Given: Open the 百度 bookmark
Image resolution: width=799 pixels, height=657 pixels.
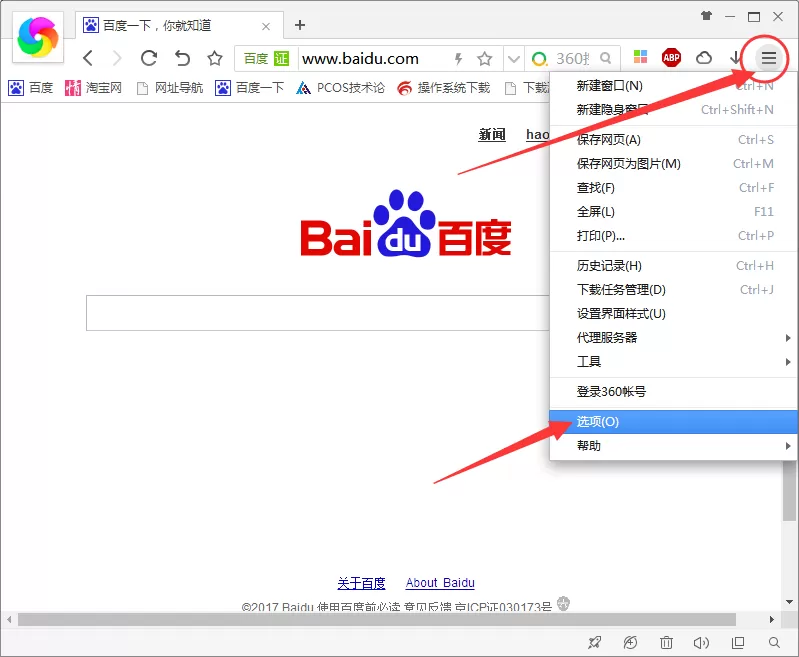Looking at the screenshot, I should pos(31,88).
